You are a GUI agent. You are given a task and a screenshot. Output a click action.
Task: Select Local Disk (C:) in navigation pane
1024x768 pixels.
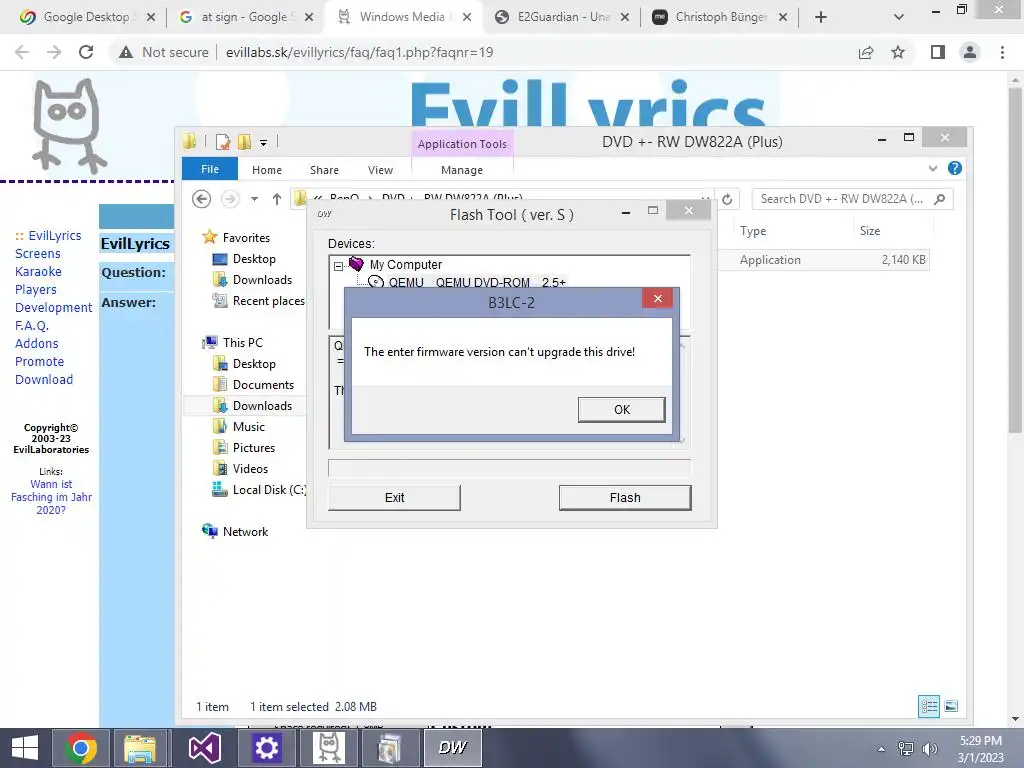[269, 489]
